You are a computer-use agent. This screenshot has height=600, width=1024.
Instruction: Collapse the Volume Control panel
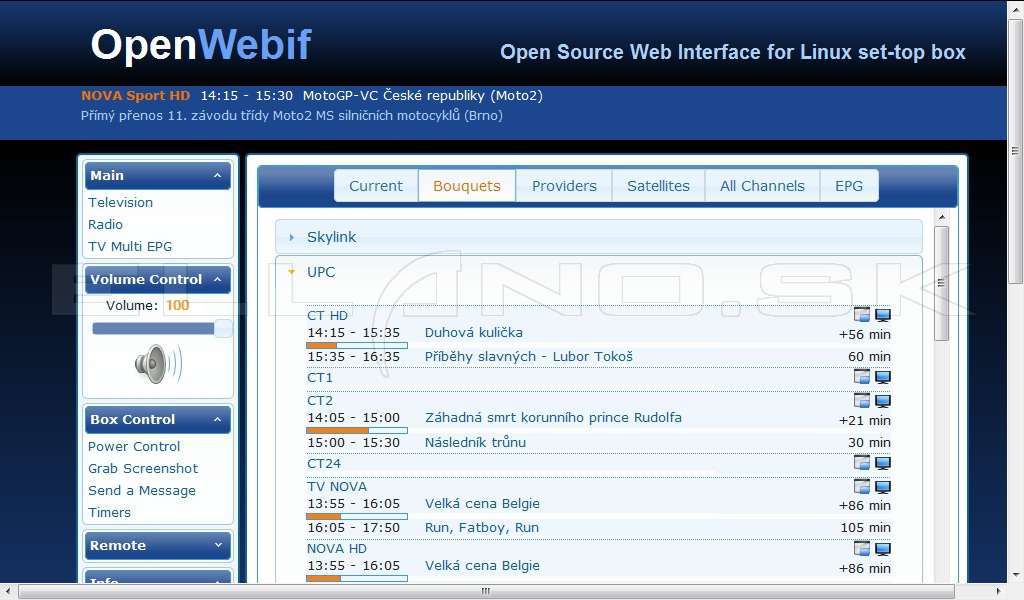click(217, 279)
